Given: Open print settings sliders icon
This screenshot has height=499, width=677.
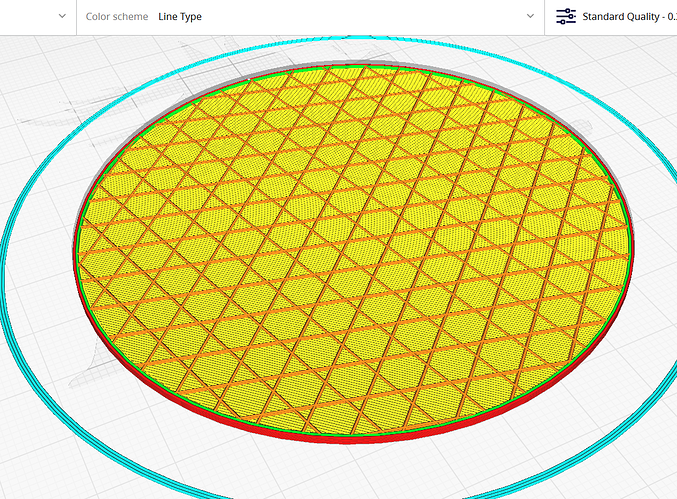Looking at the screenshot, I should coord(566,16).
